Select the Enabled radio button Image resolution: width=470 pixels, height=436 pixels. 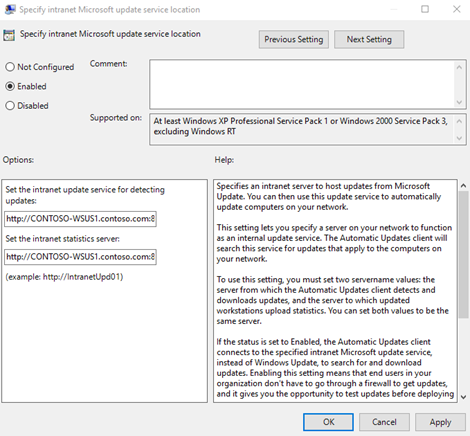pos(10,86)
